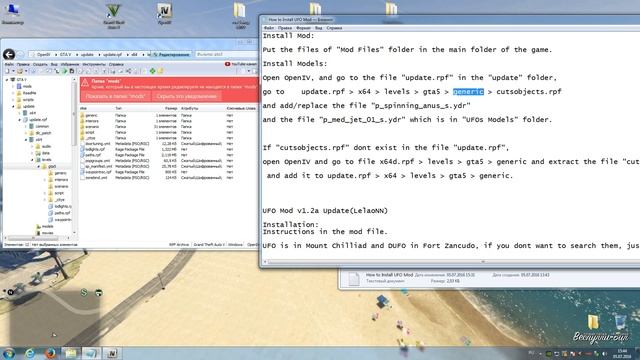Open the Windows Start button
The width and height of the screenshot is (640, 360).
click(x=9, y=353)
